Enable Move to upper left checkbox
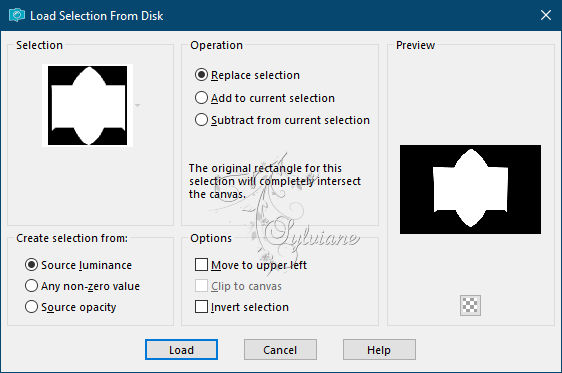Image resolution: width=562 pixels, height=373 pixels. 251,265
